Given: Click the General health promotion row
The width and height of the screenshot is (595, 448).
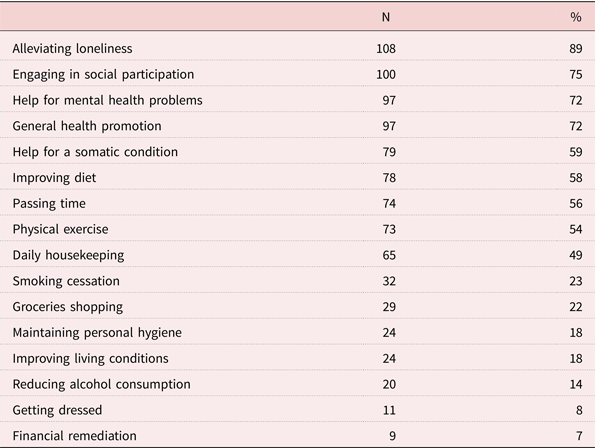Looking at the screenshot, I should [x=298, y=126].
